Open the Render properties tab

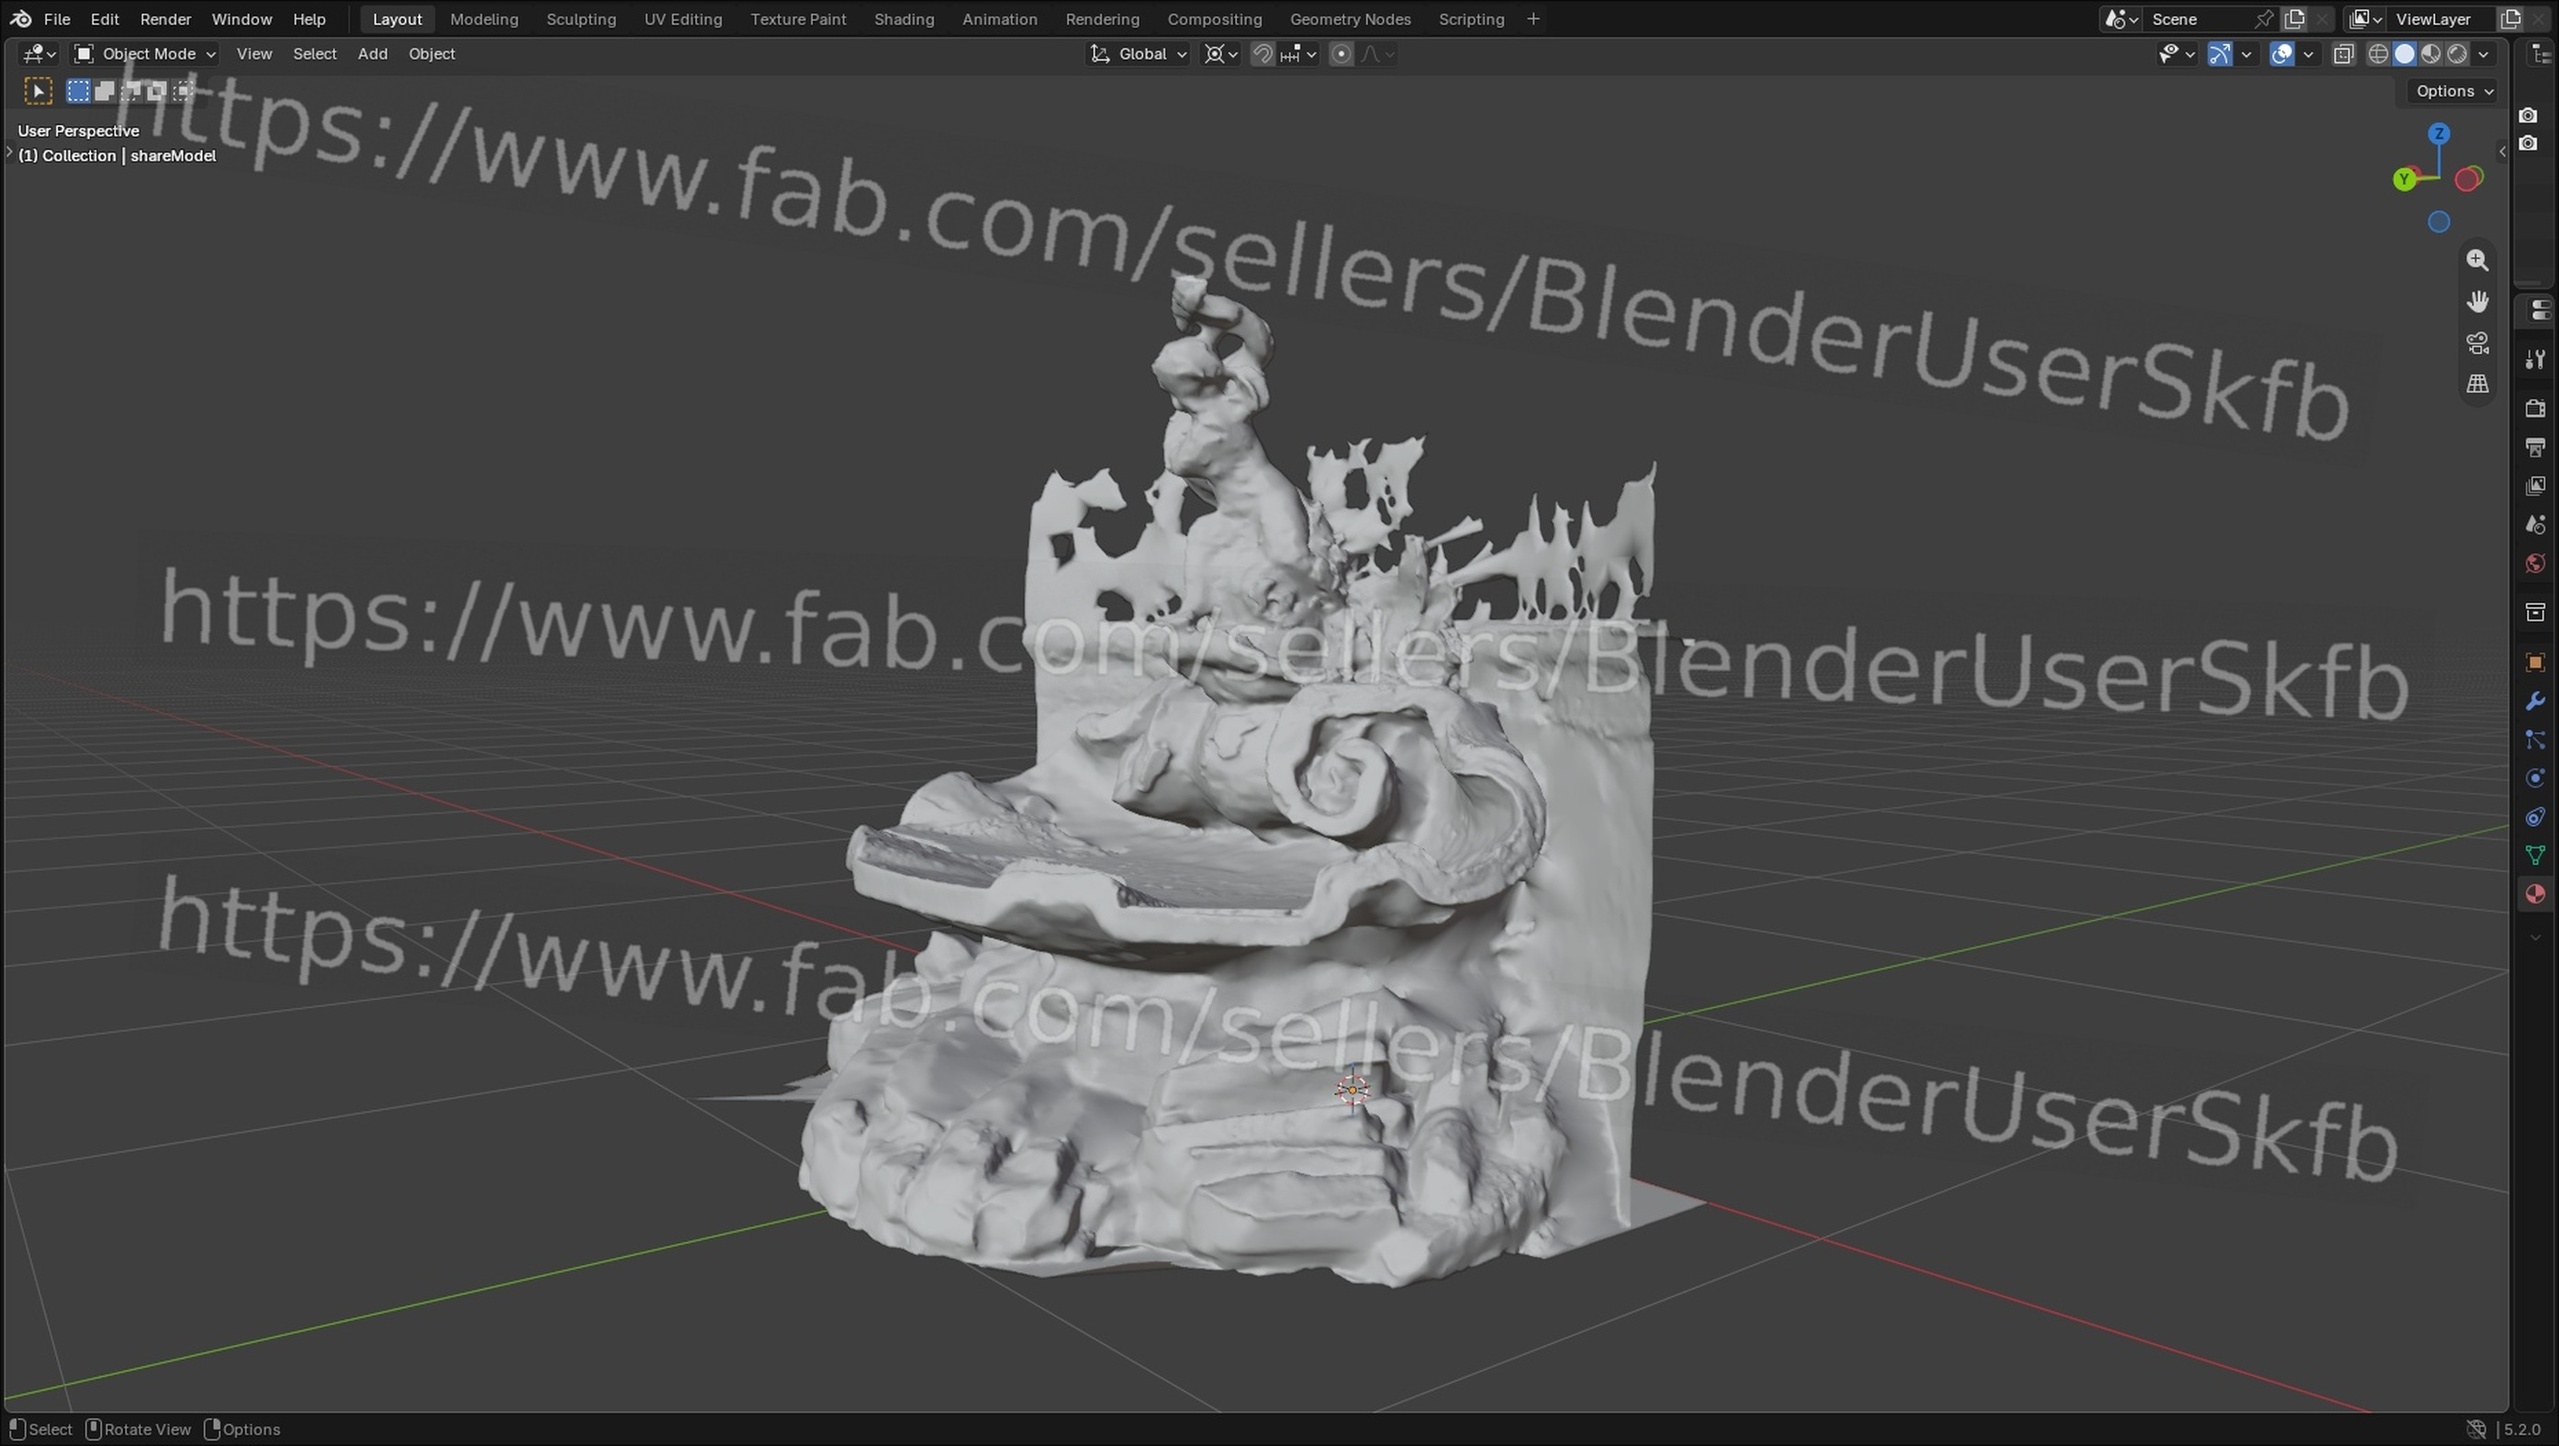(x=2535, y=408)
